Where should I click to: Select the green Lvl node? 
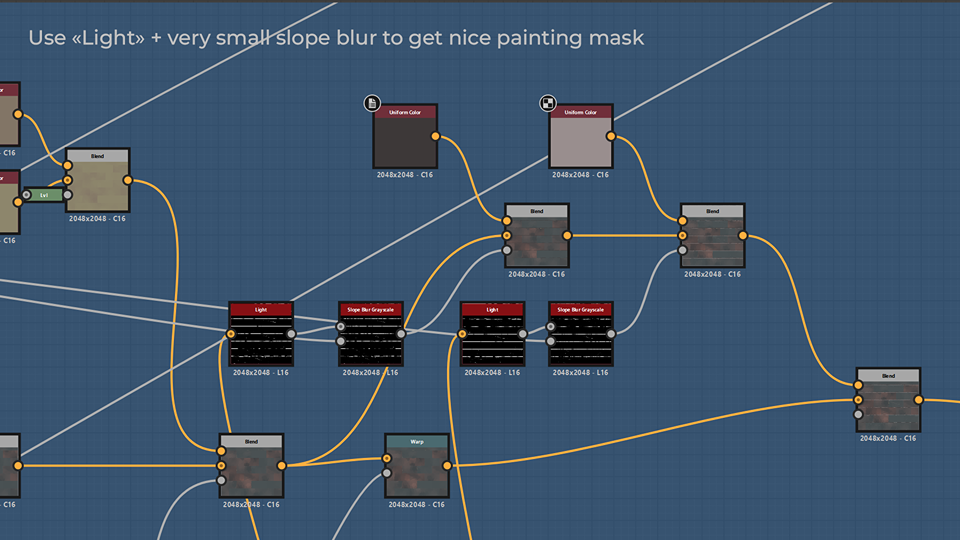pos(44,195)
